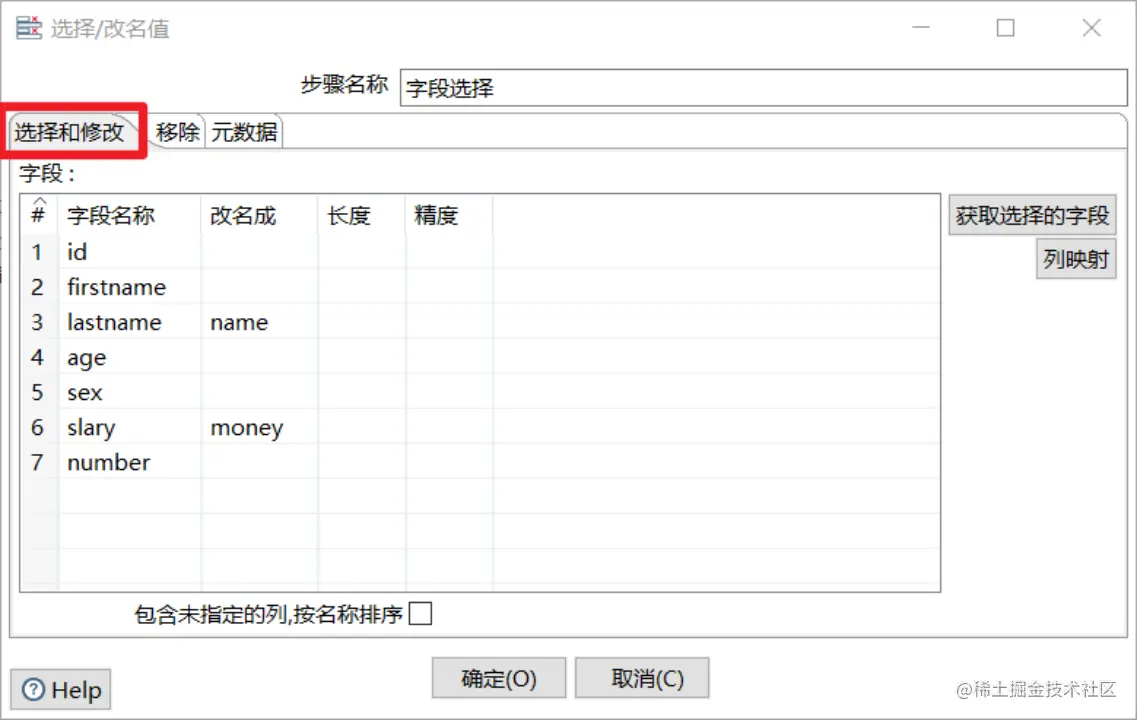Cancel with the 取消(C) button
Image resolution: width=1137 pixels, height=720 pixels.
[642, 678]
